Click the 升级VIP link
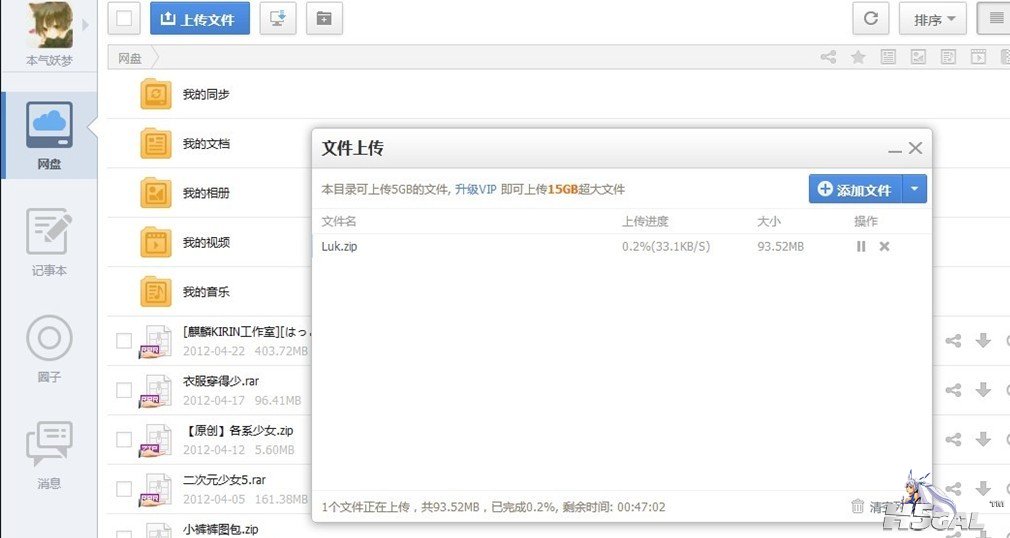 point(475,189)
